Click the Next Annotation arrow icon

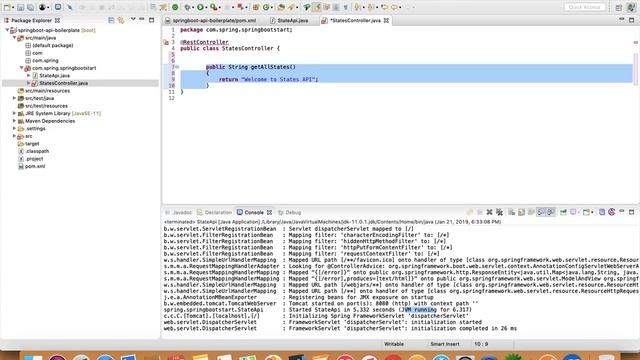point(357,7)
